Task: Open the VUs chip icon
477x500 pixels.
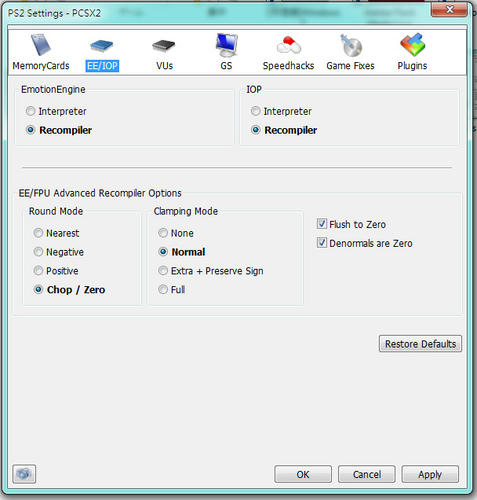Action: point(164,46)
